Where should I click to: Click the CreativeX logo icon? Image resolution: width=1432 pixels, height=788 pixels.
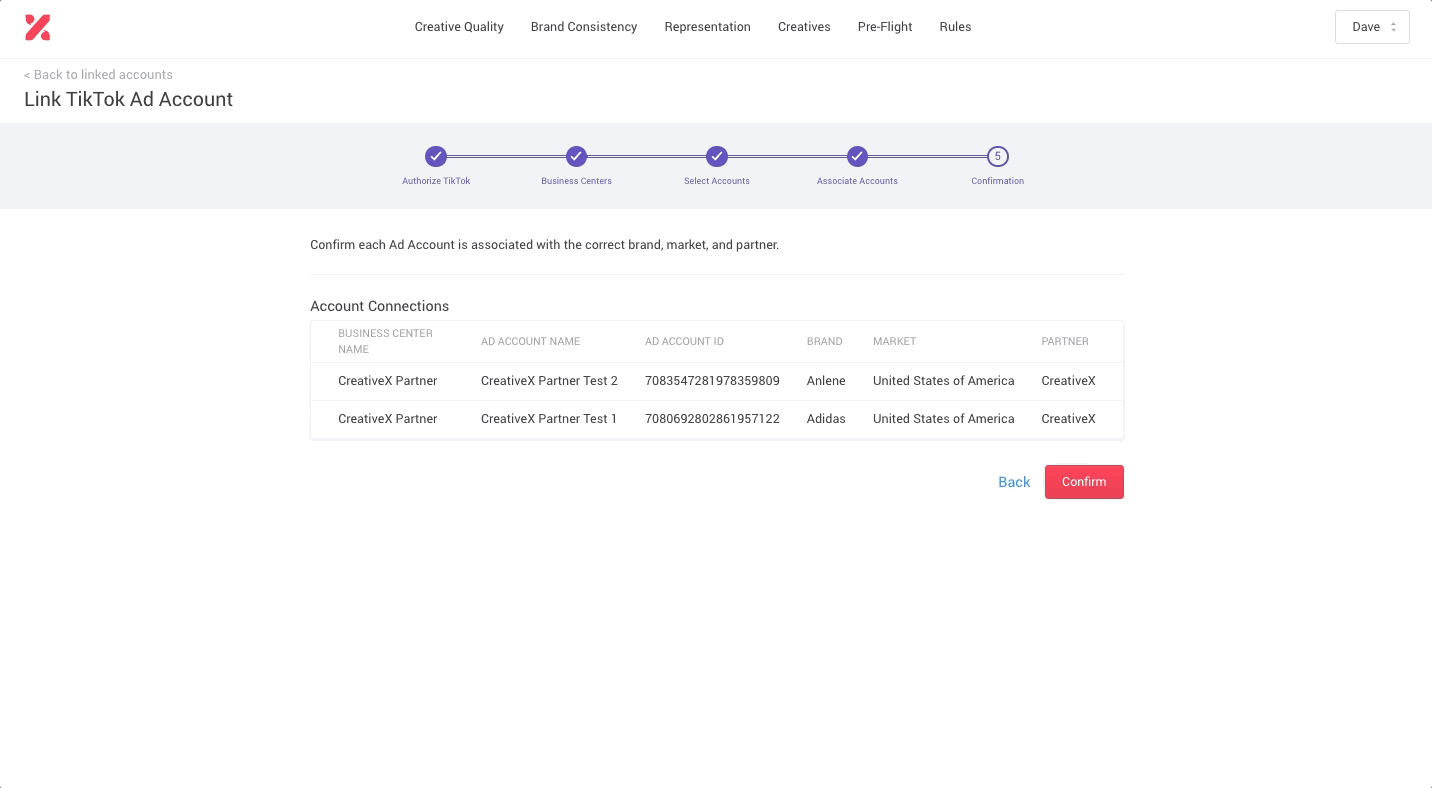[37, 28]
